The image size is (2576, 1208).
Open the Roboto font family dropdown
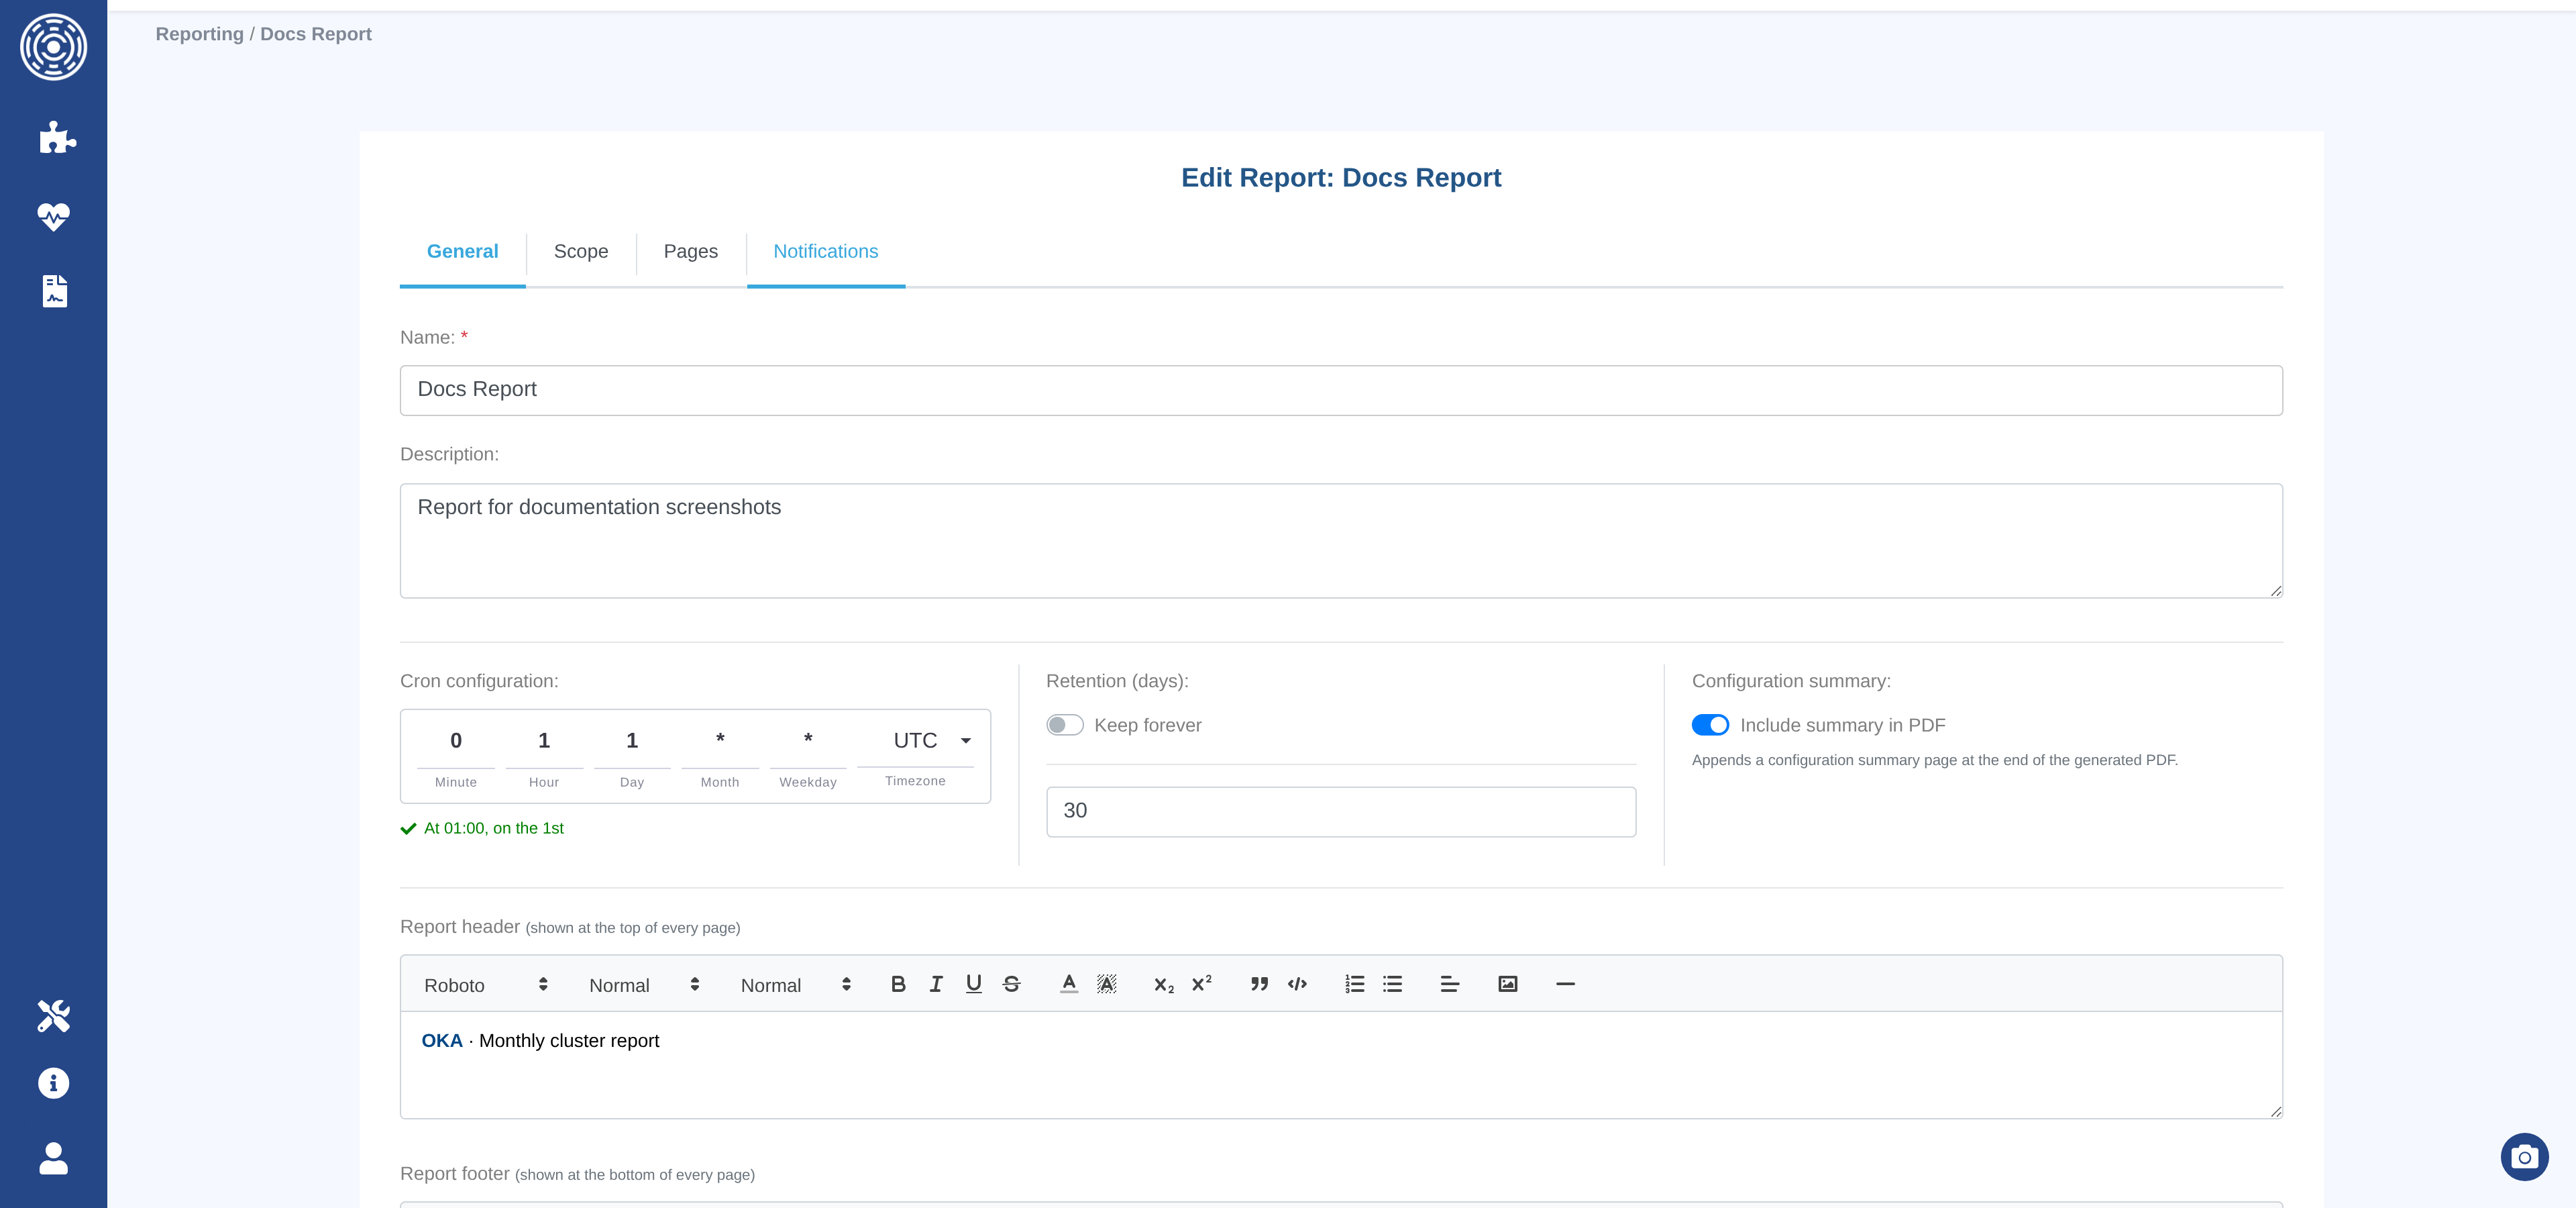[486, 985]
